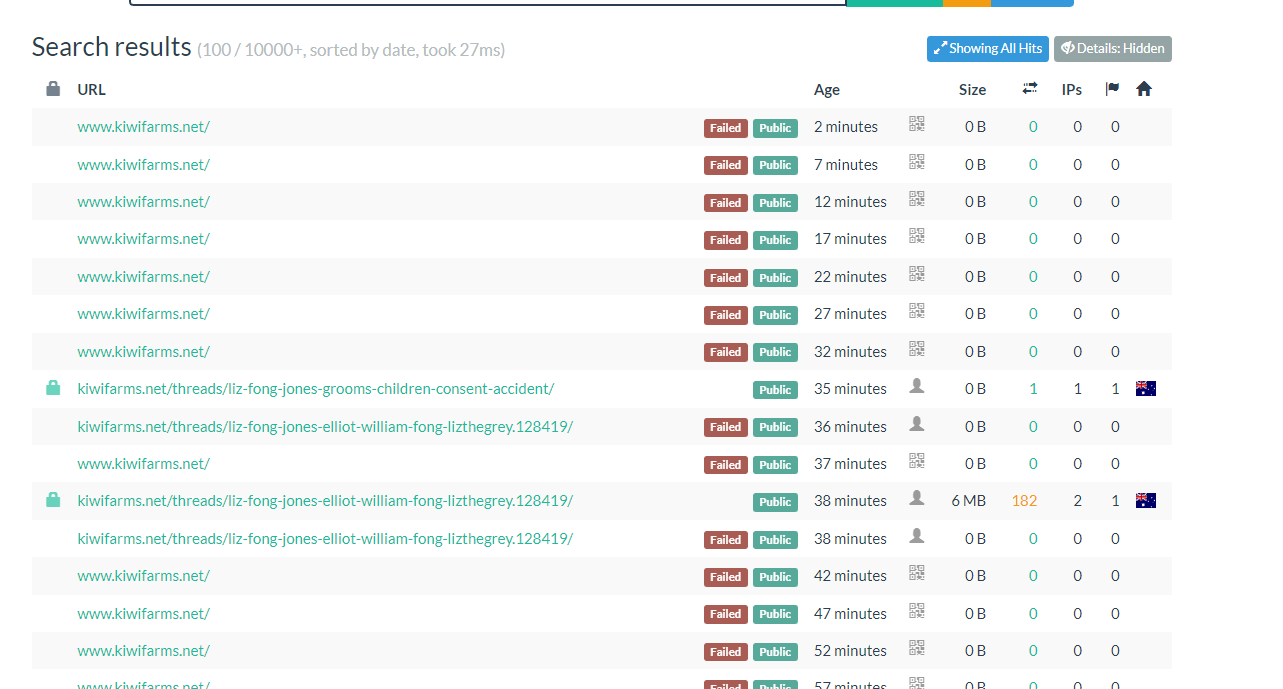Image resolution: width=1283 pixels, height=689 pixels.
Task: Click Public badge in 35 minutes row
Action: click(x=775, y=390)
